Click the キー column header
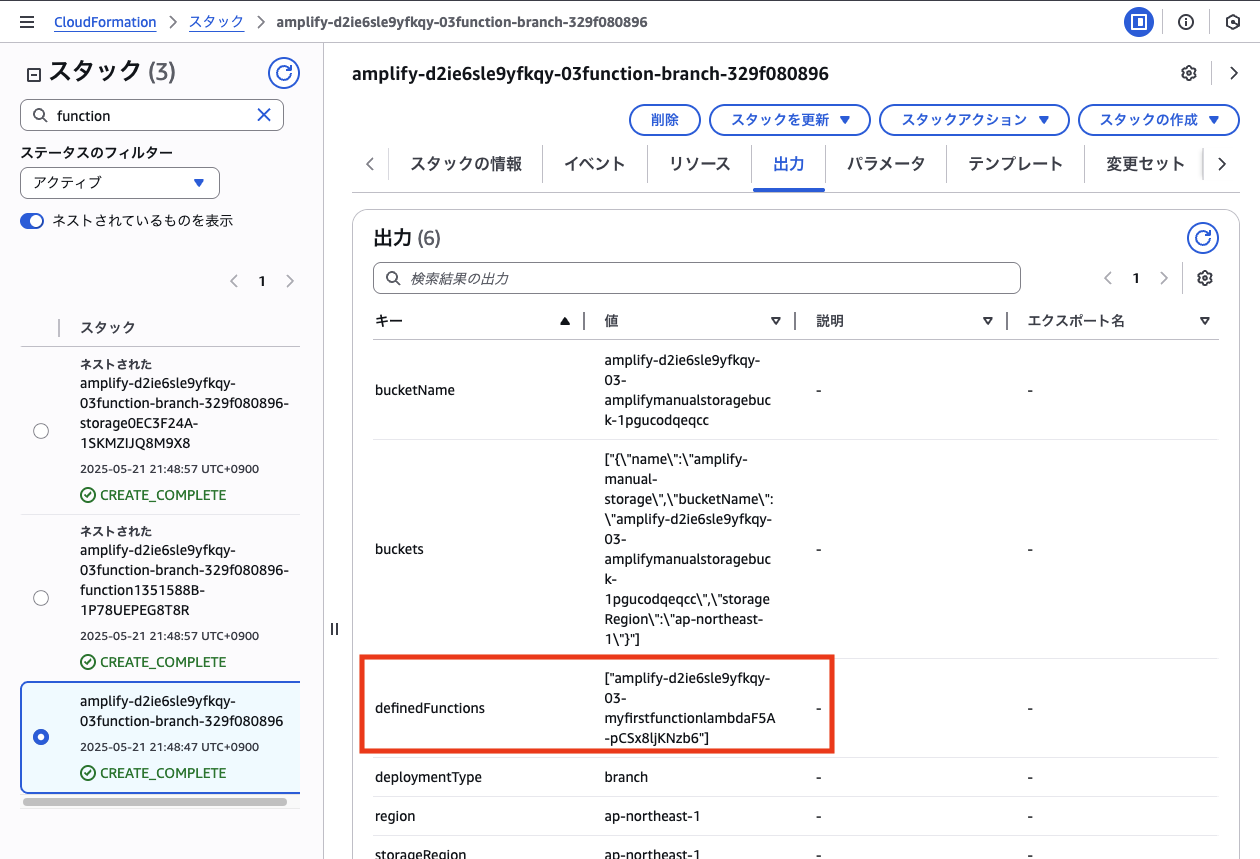The height and width of the screenshot is (859, 1260). click(x=389, y=321)
